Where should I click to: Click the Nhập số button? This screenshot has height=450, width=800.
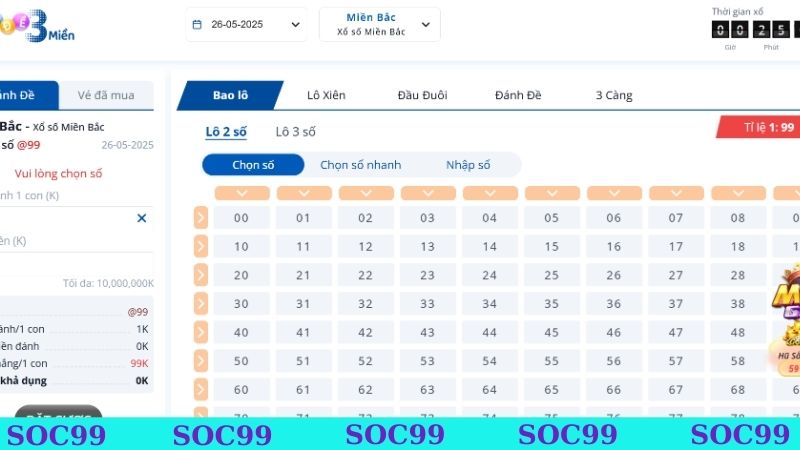(x=468, y=165)
